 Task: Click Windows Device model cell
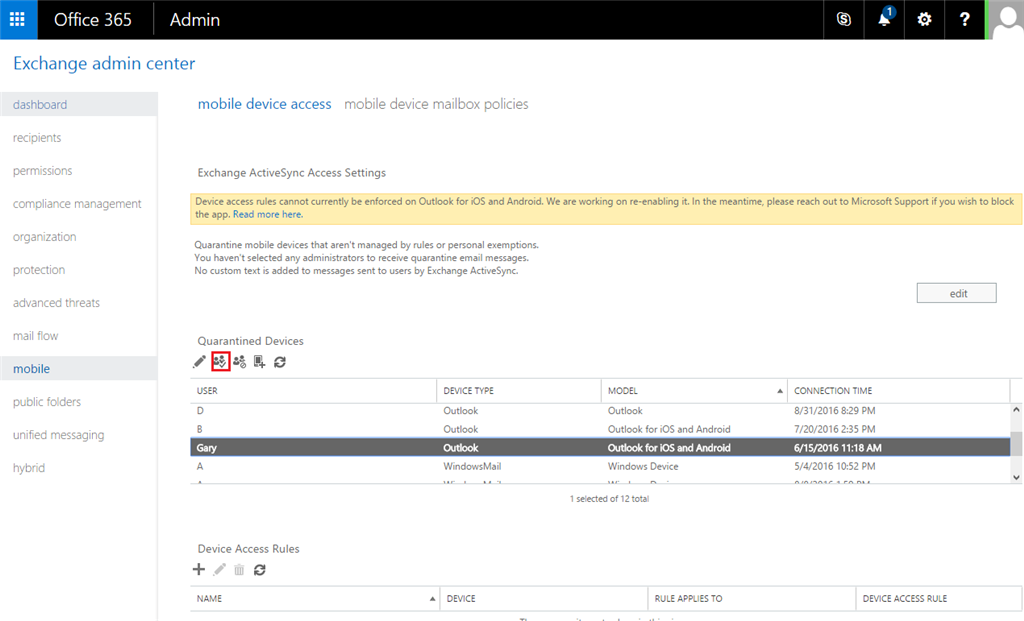pos(643,466)
